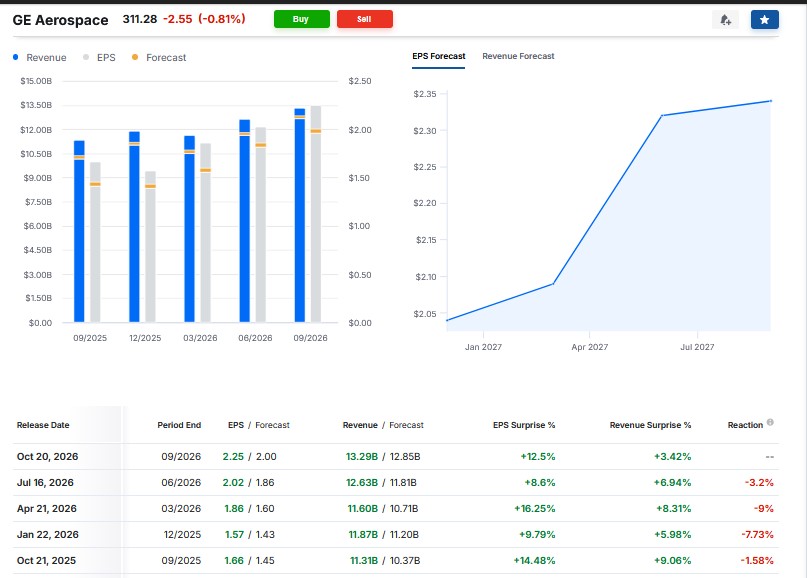Viewport: 807px width, 578px height.
Task: Click the 13.29B revenue value
Action: 362,457
